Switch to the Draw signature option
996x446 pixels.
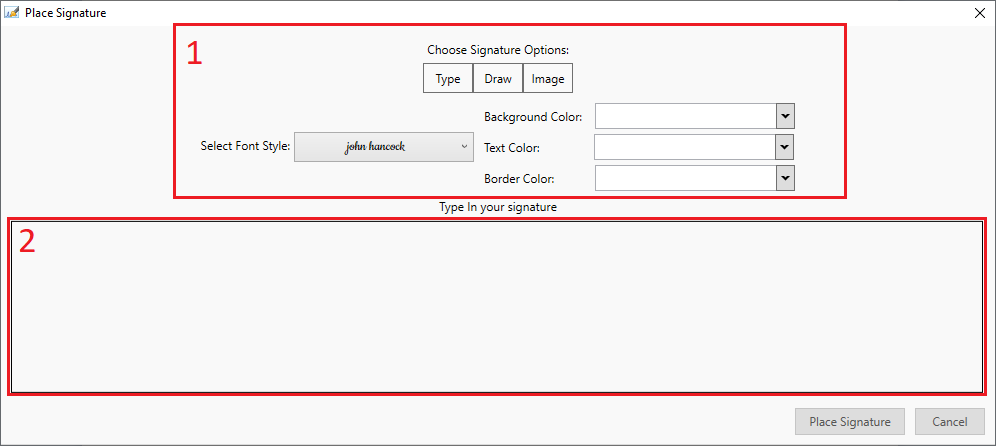pyautogui.click(x=498, y=79)
